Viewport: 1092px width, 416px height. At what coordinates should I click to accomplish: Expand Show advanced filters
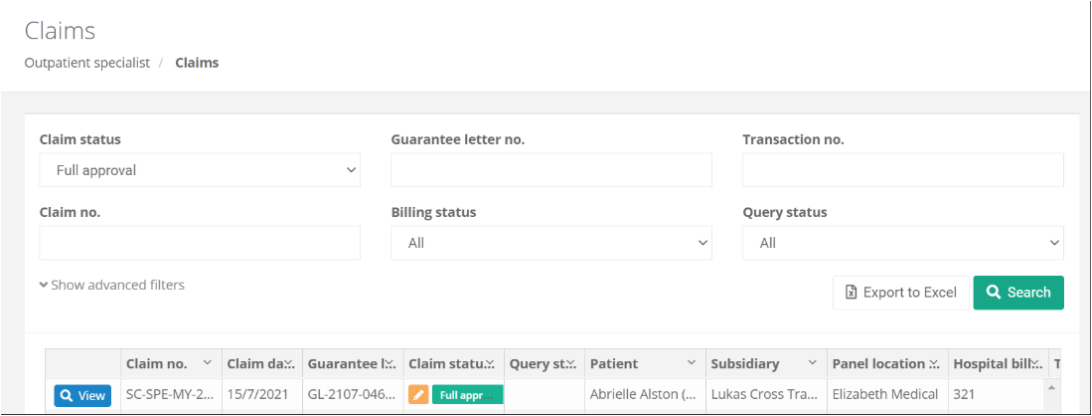point(112,285)
